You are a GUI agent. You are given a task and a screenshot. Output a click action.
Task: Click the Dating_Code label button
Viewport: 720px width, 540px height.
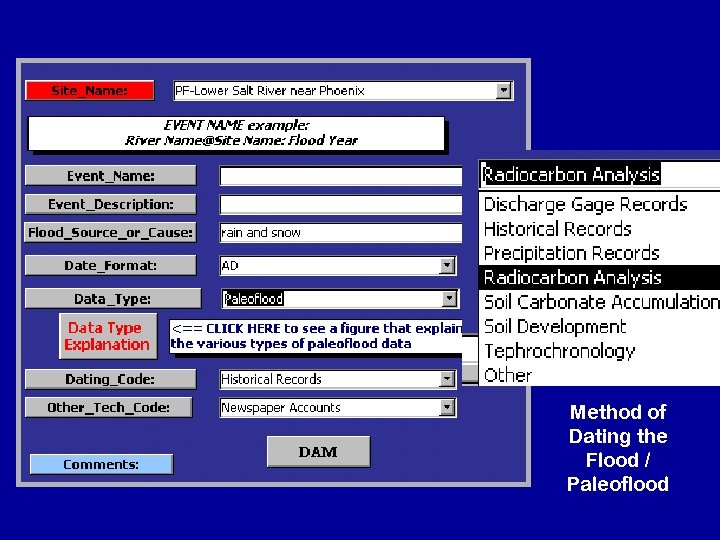tap(111, 379)
